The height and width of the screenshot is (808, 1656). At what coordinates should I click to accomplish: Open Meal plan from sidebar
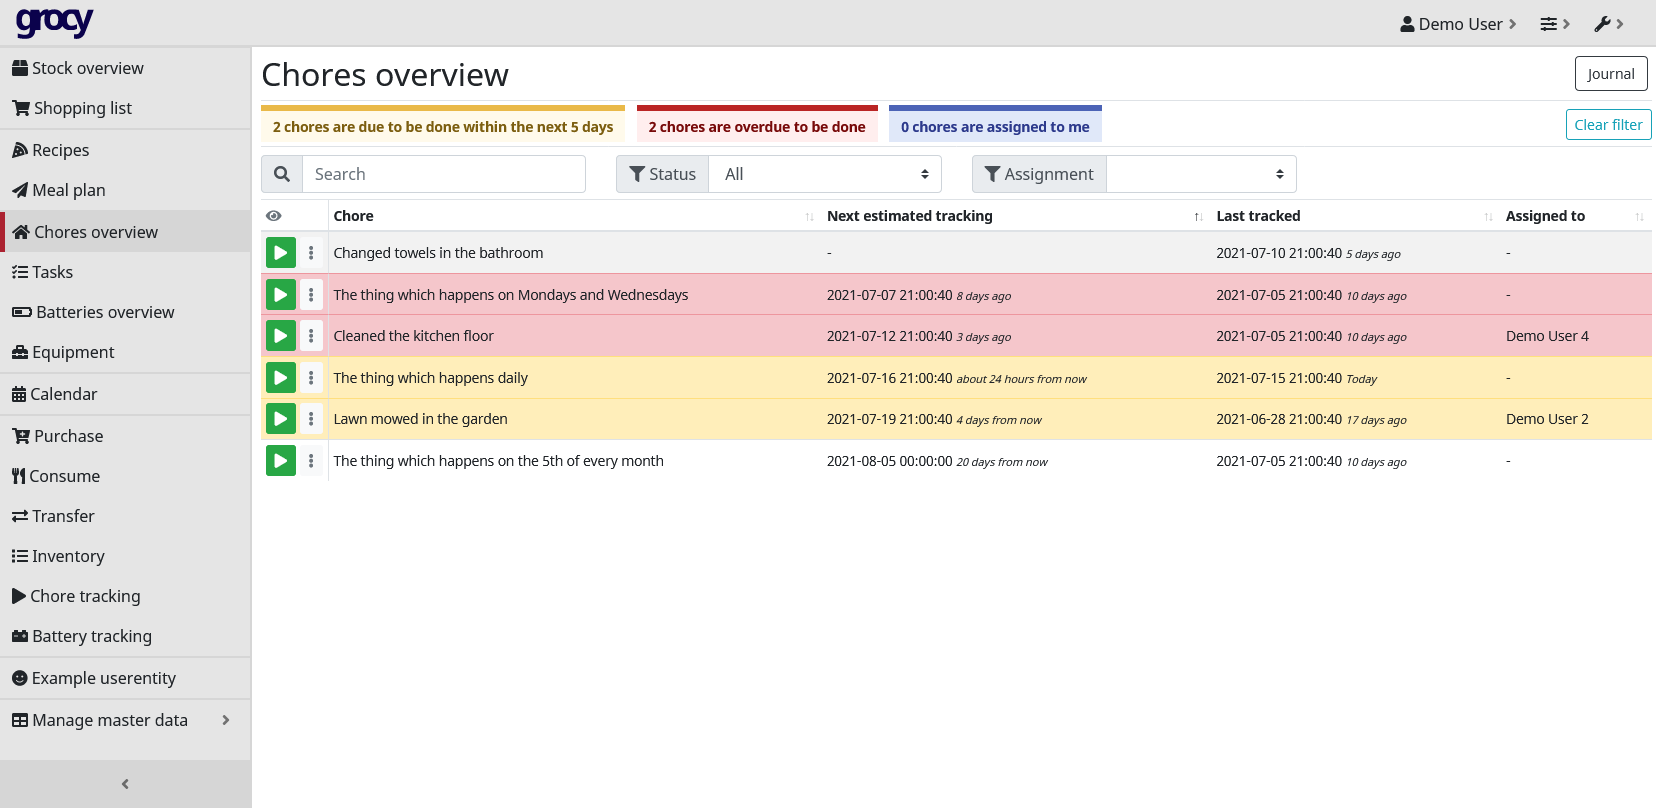click(x=68, y=190)
